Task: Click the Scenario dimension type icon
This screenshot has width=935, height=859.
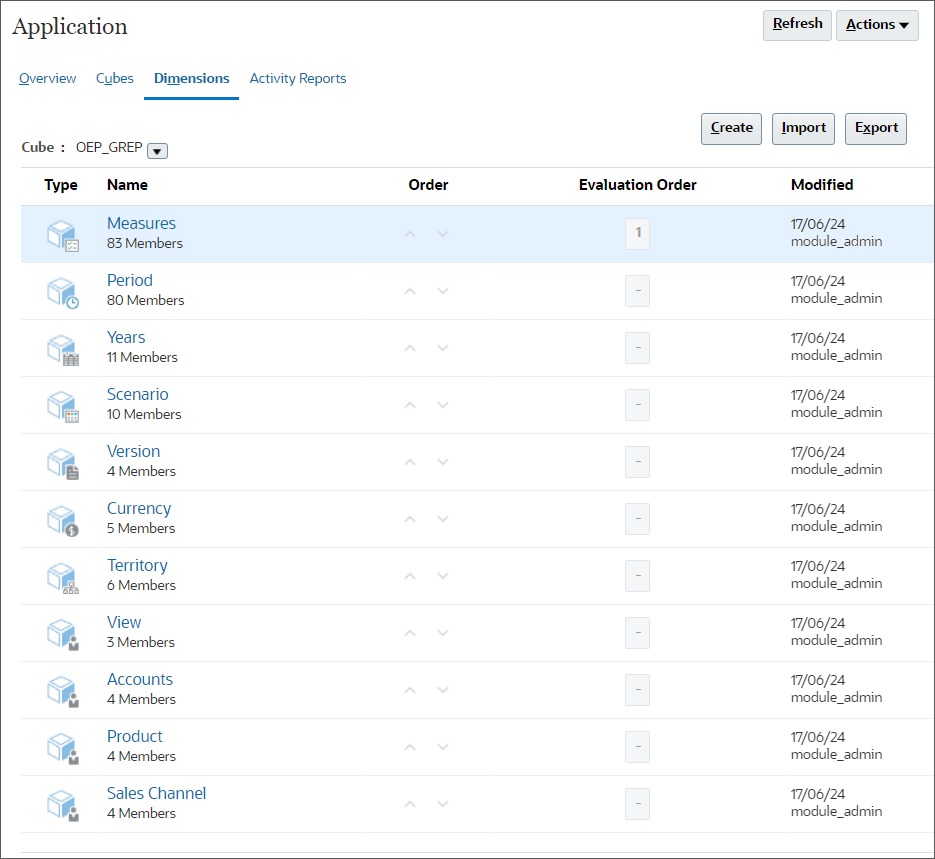Action: (x=63, y=407)
